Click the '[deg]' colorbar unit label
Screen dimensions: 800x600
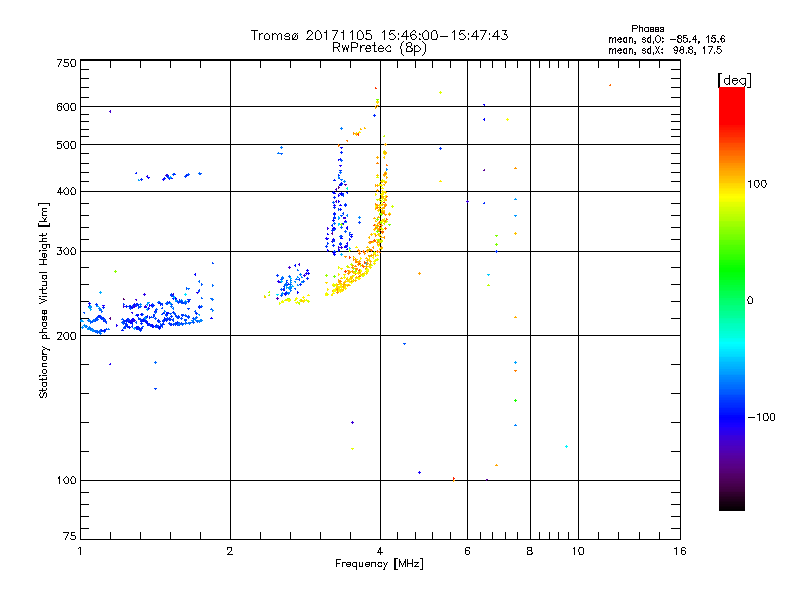tap(734, 80)
